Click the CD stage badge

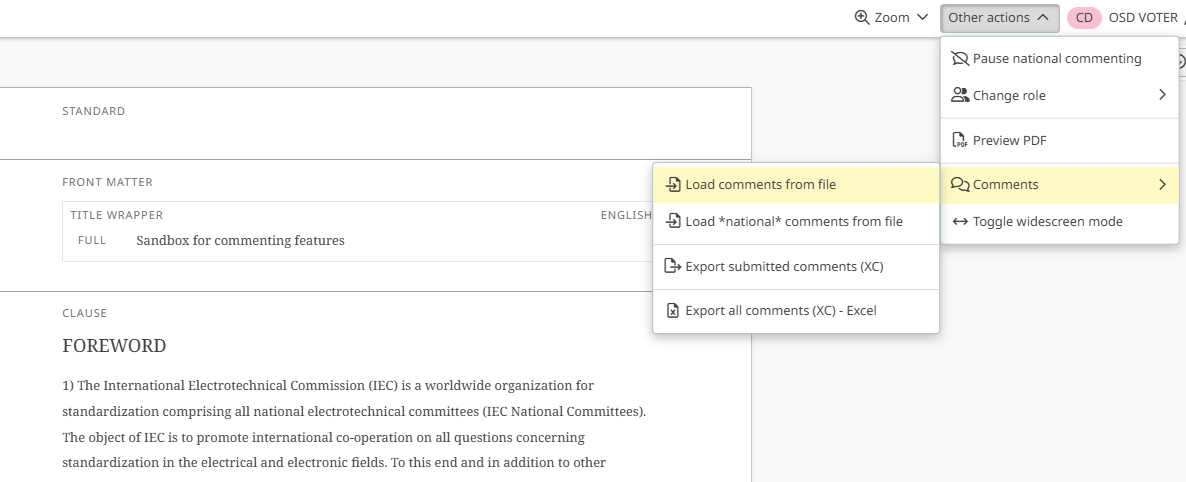[1084, 17]
